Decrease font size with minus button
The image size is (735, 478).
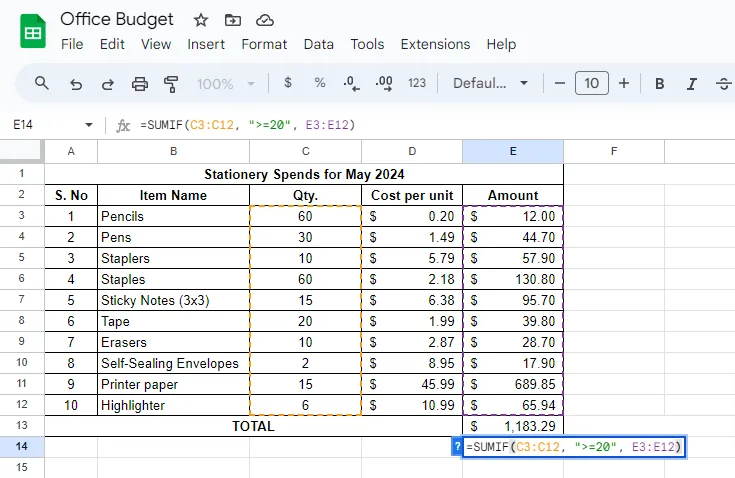[560, 83]
